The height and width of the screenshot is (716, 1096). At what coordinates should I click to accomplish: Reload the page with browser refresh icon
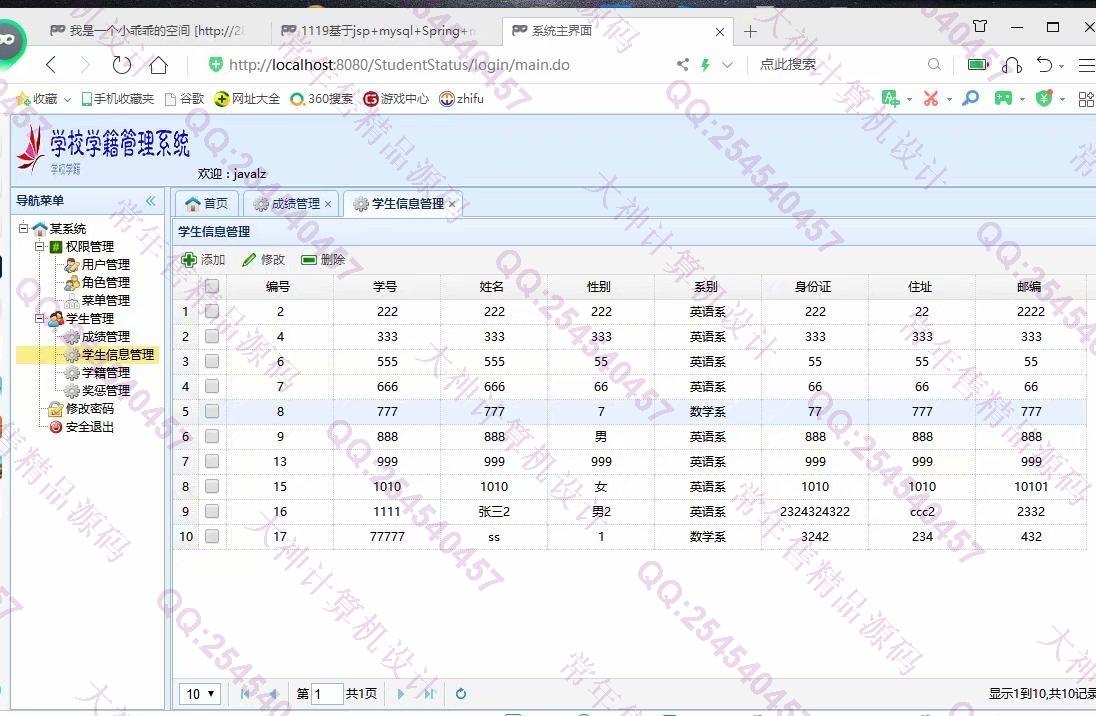(x=122, y=65)
